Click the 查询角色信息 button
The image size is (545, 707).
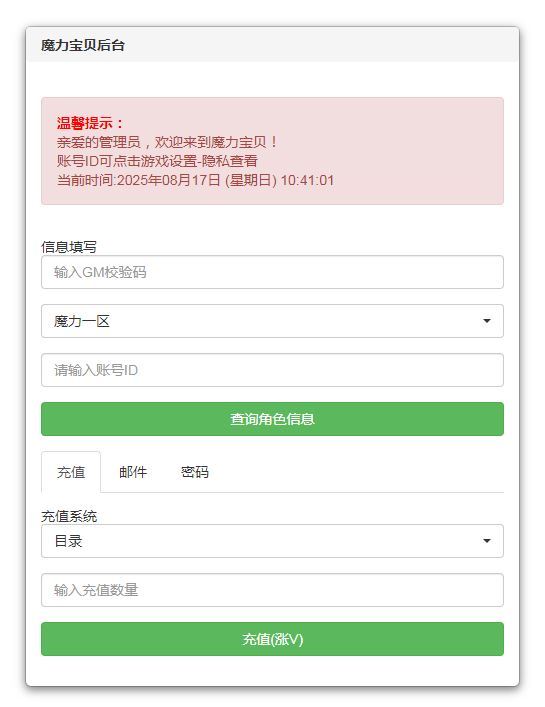click(x=272, y=419)
